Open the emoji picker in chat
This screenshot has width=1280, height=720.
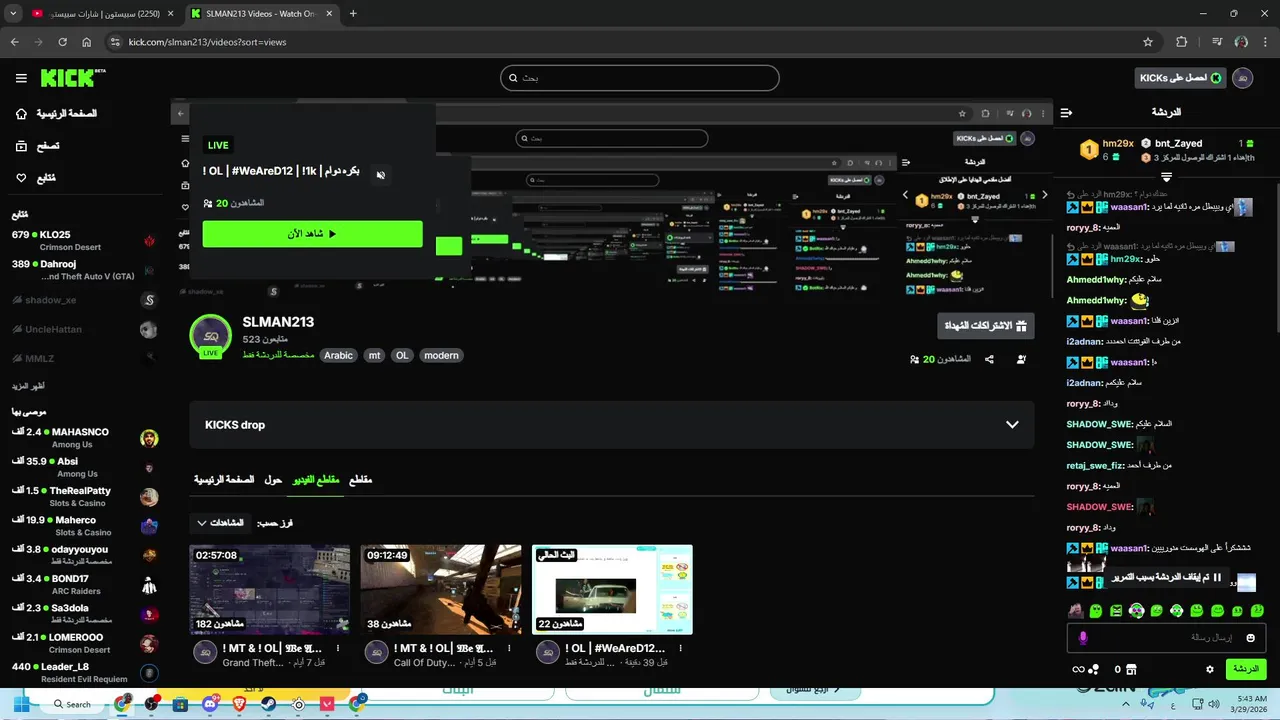point(1250,638)
